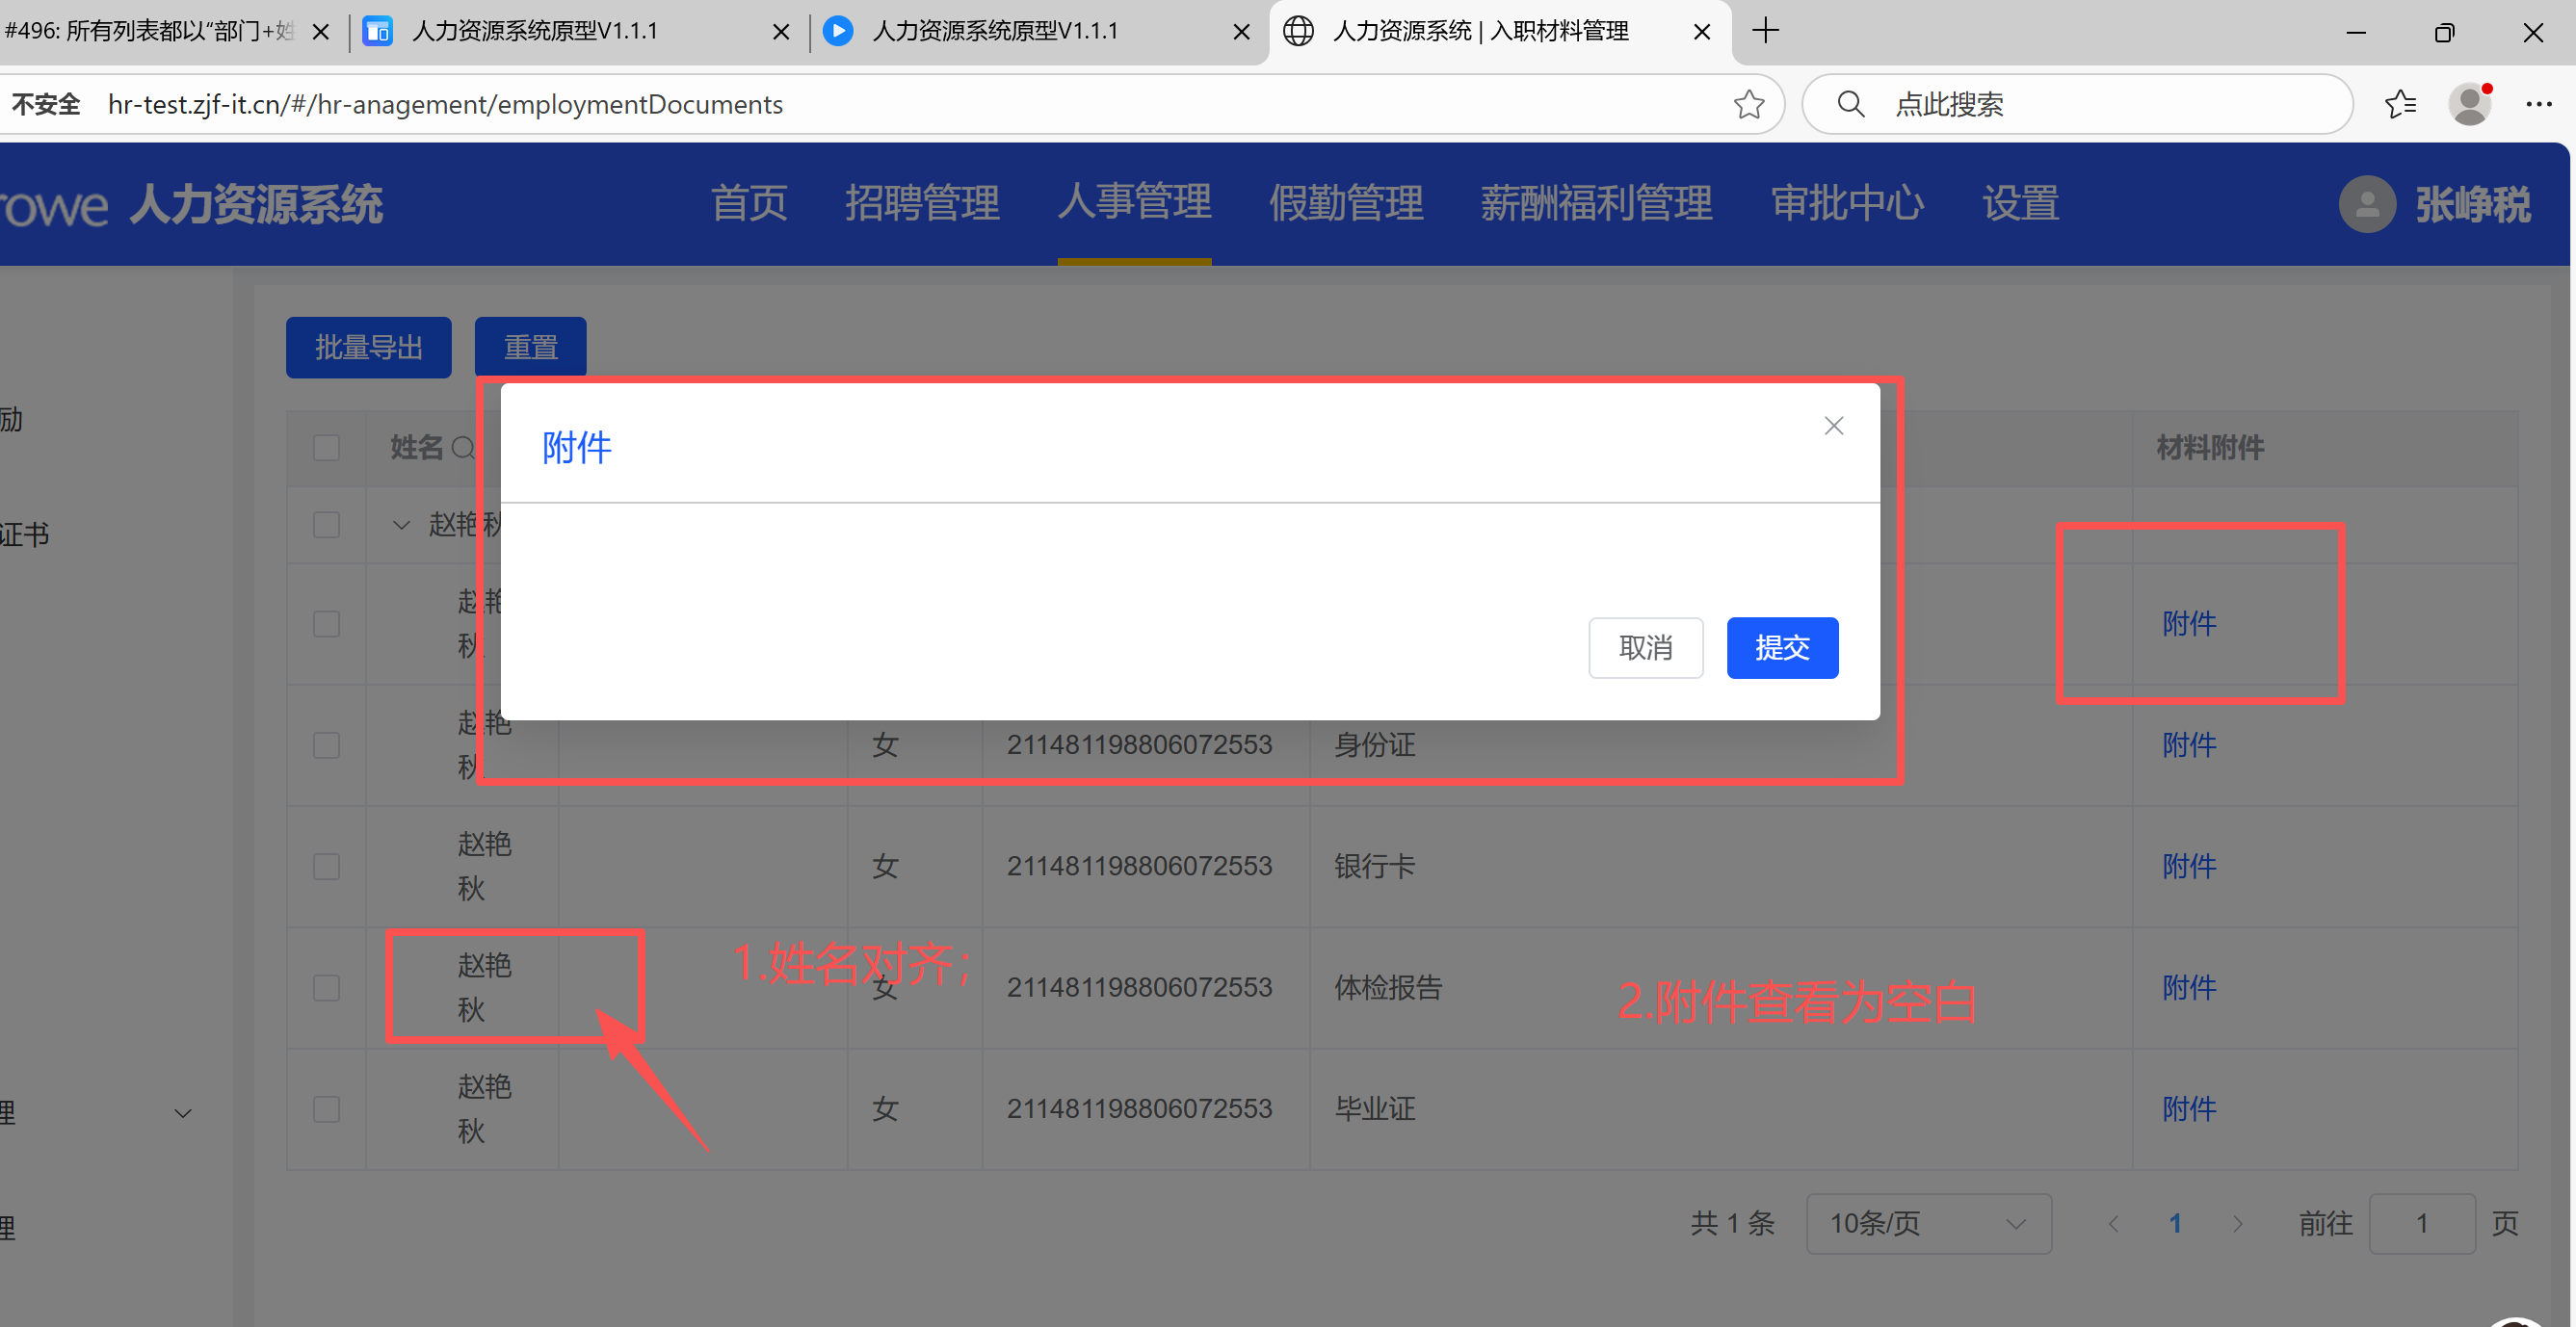This screenshot has height=1327, width=2576.
Task: Open a new browser tab with plus icon
Action: click(x=1766, y=31)
